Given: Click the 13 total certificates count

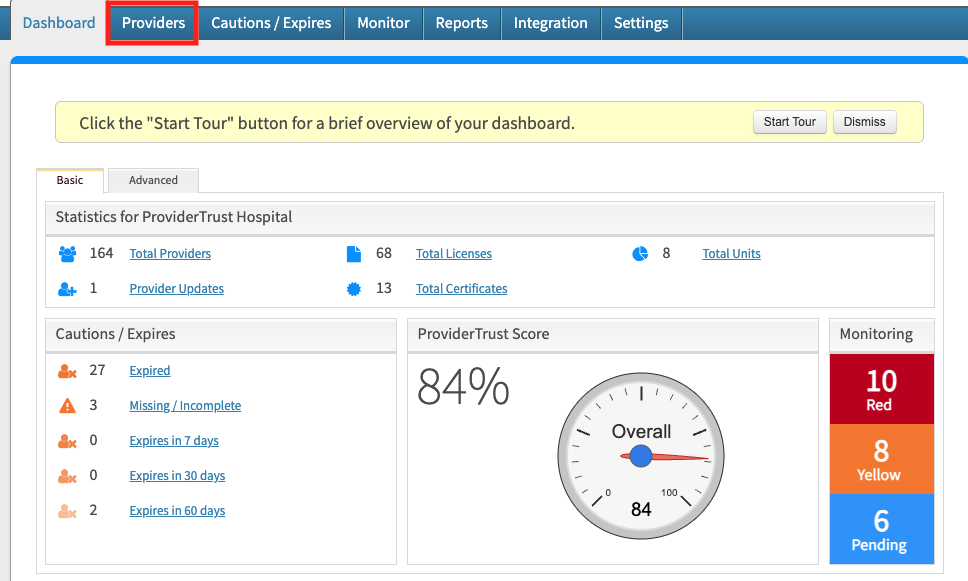Looking at the screenshot, I should 384,289.
